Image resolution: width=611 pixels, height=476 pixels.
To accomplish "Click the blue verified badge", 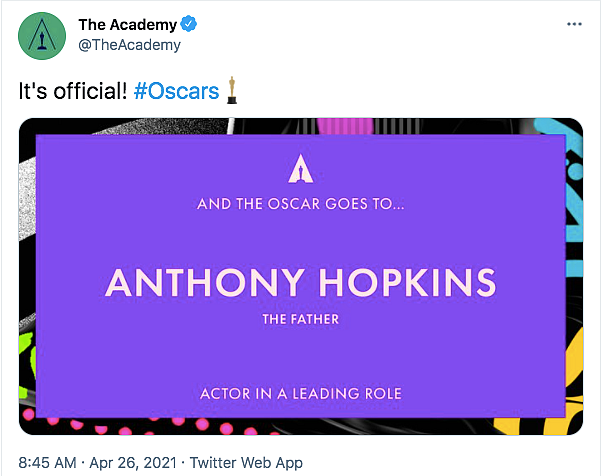I will (x=189, y=24).
